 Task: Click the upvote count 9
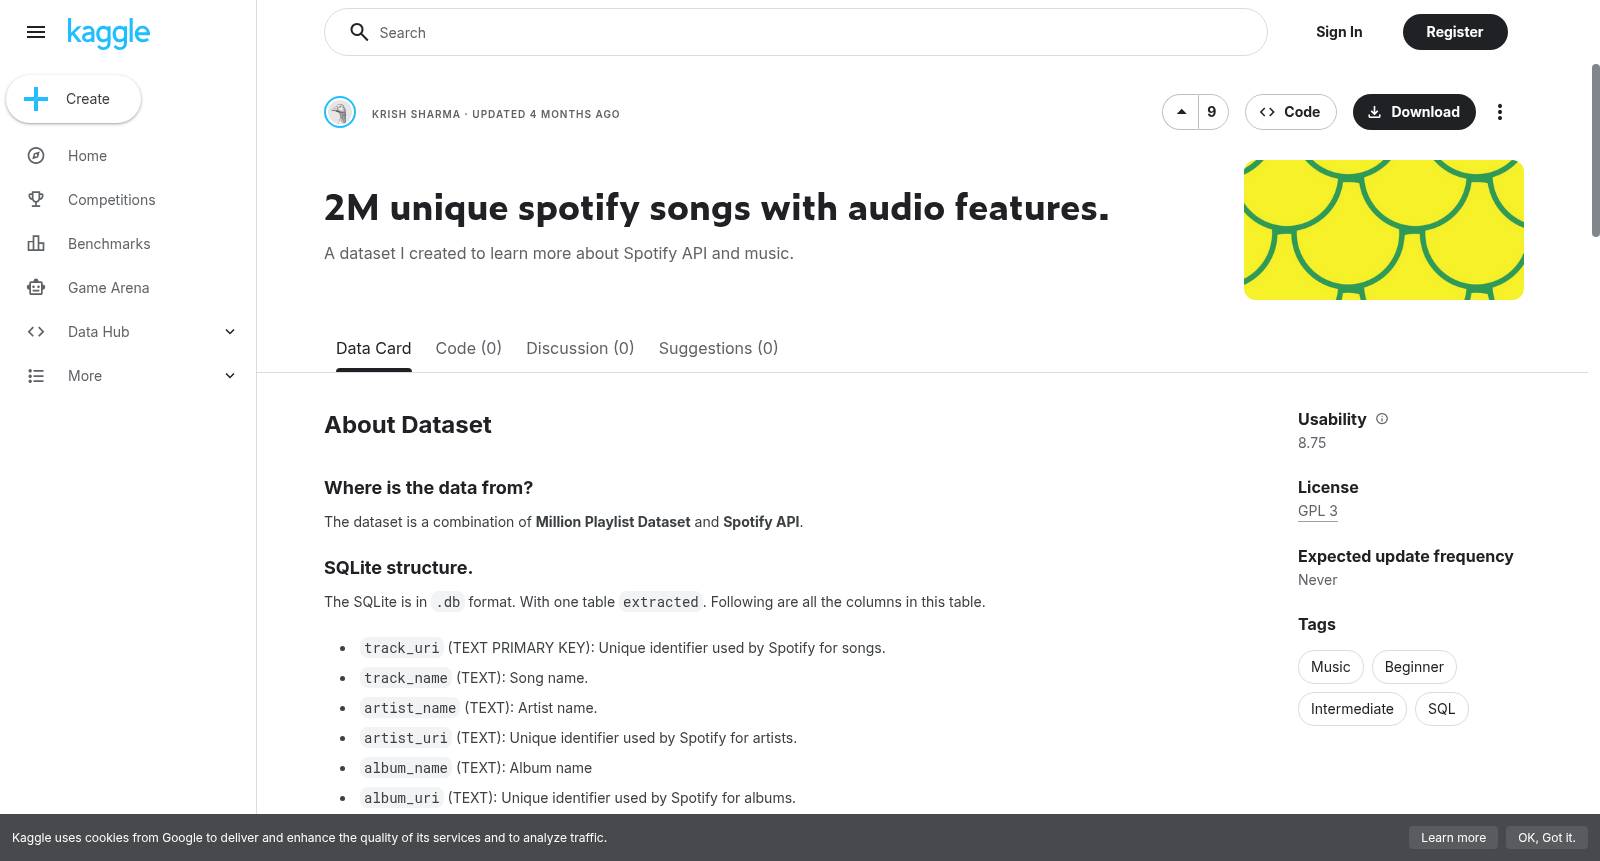point(1212,112)
